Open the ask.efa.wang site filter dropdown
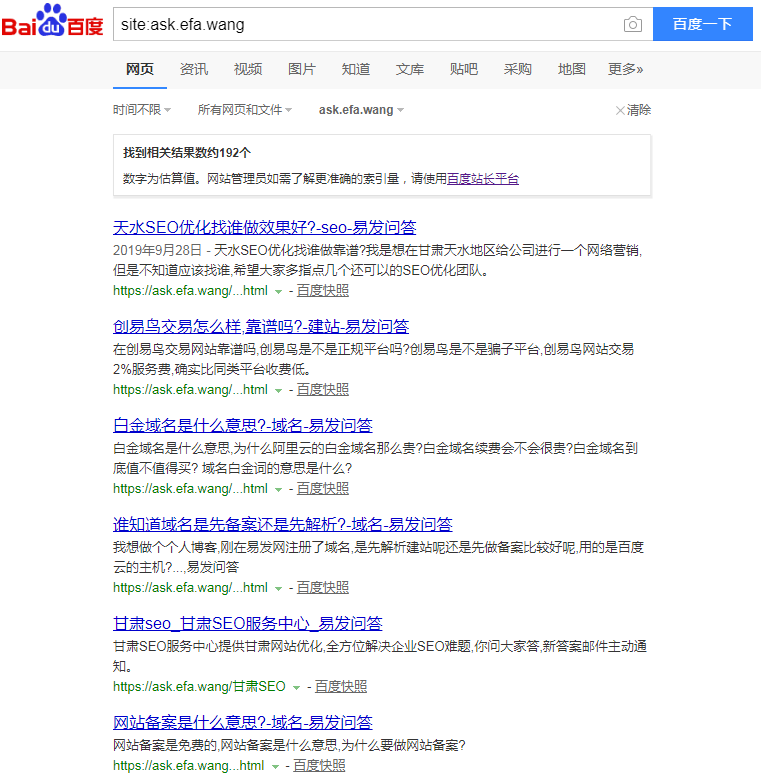The height and width of the screenshot is (775, 761). (x=361, y=110)
